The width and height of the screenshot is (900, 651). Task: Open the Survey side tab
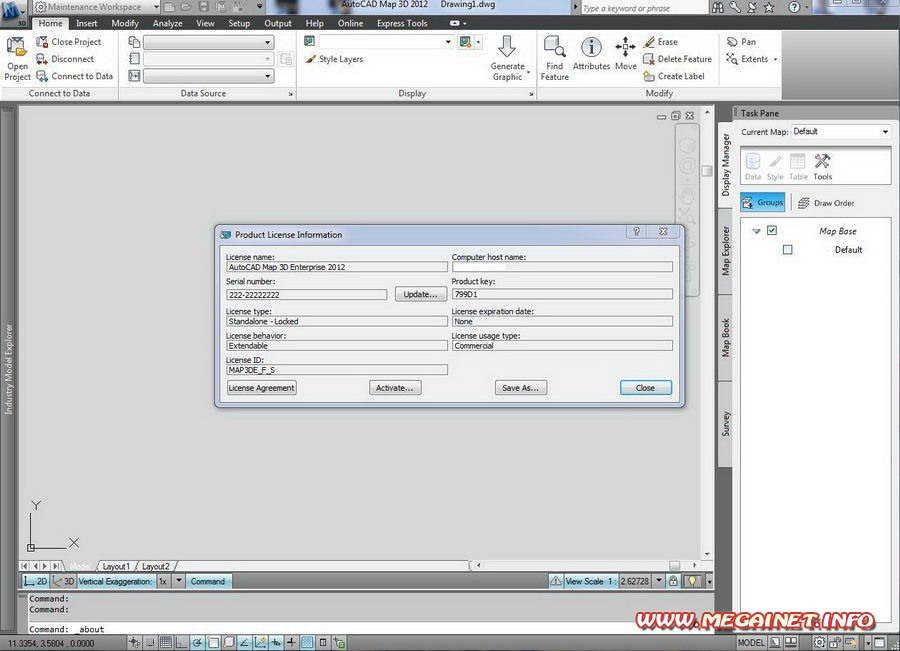726,424
